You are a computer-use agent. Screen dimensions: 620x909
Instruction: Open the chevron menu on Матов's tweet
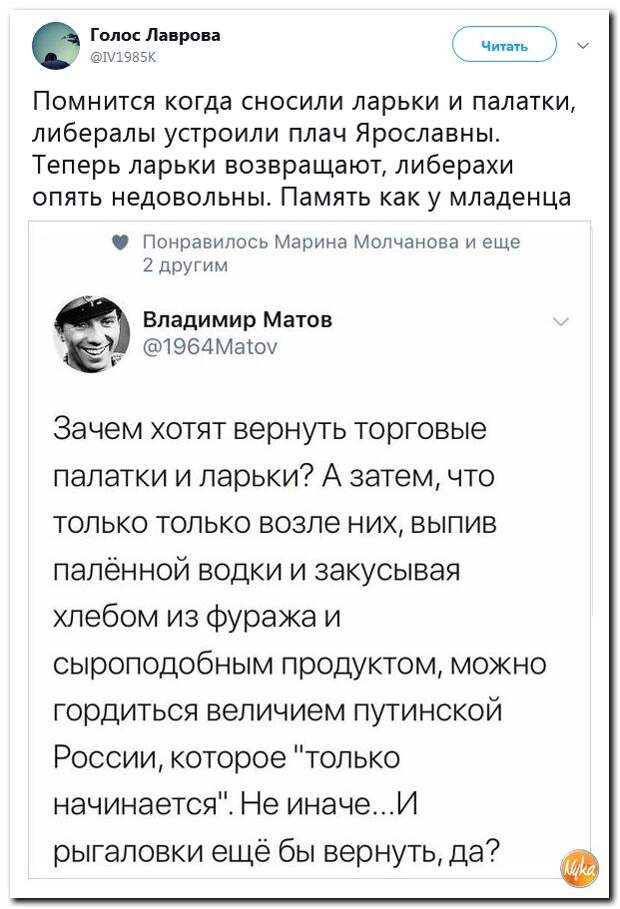point(560,321)
